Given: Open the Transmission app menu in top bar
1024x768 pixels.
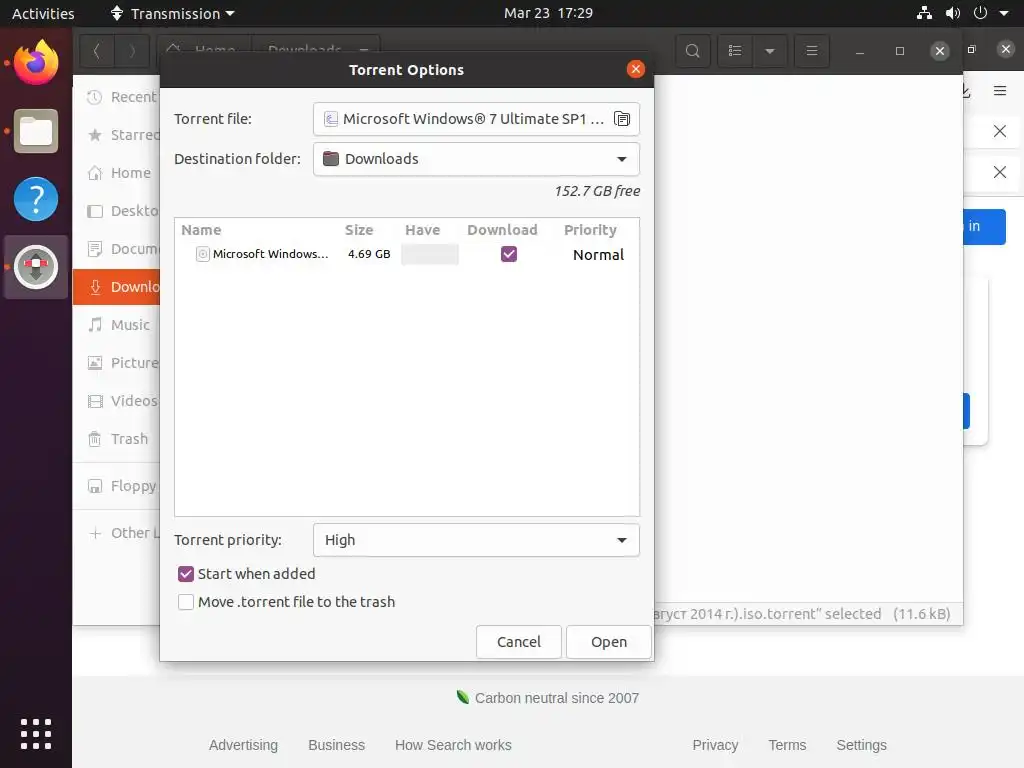Looking at the screenshot, I should [x=172, y=13].
